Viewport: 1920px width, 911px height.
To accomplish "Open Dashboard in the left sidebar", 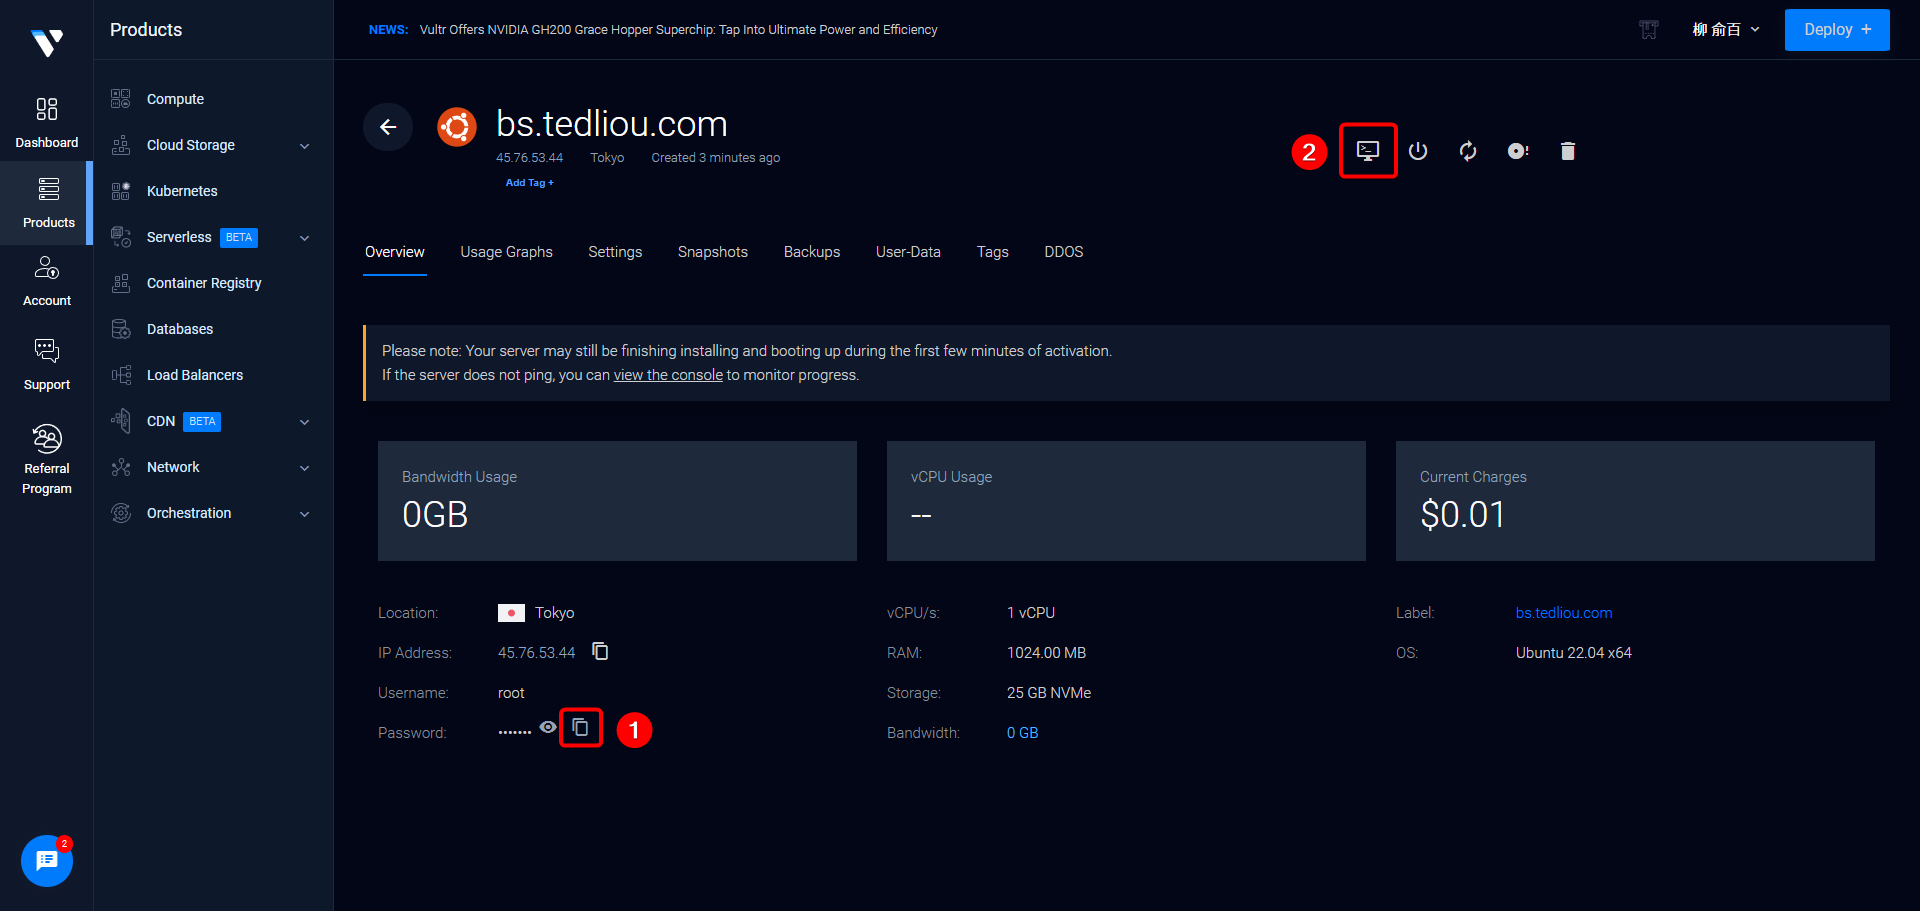I will coord(47,122).
